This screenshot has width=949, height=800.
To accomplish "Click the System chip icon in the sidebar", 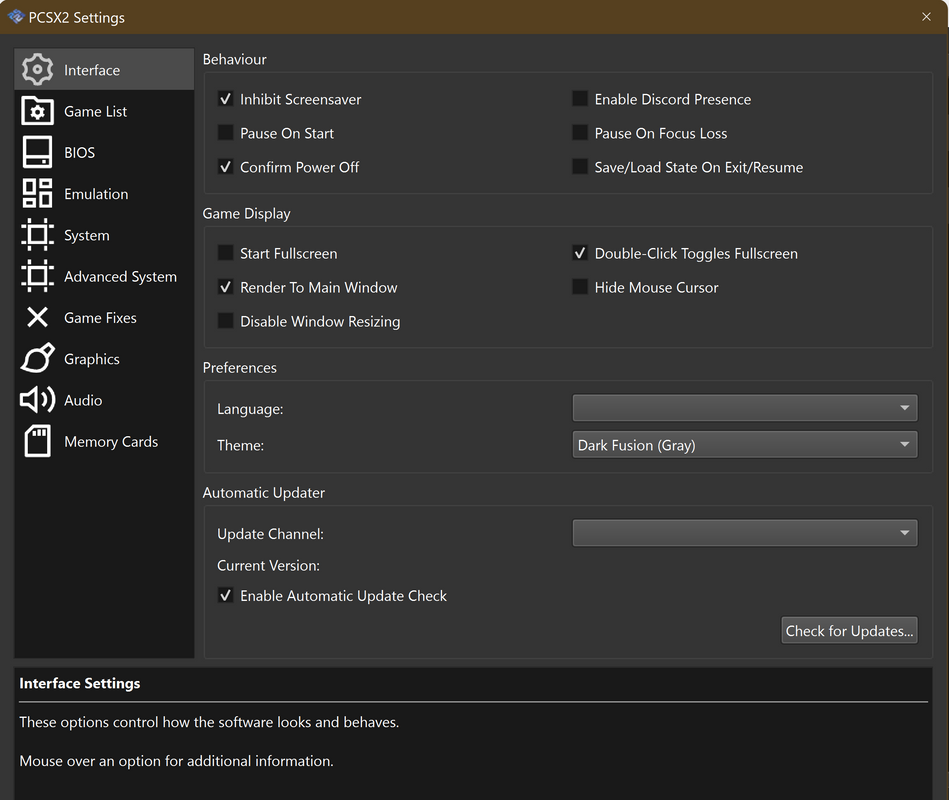I will click(x=38, y=235).
